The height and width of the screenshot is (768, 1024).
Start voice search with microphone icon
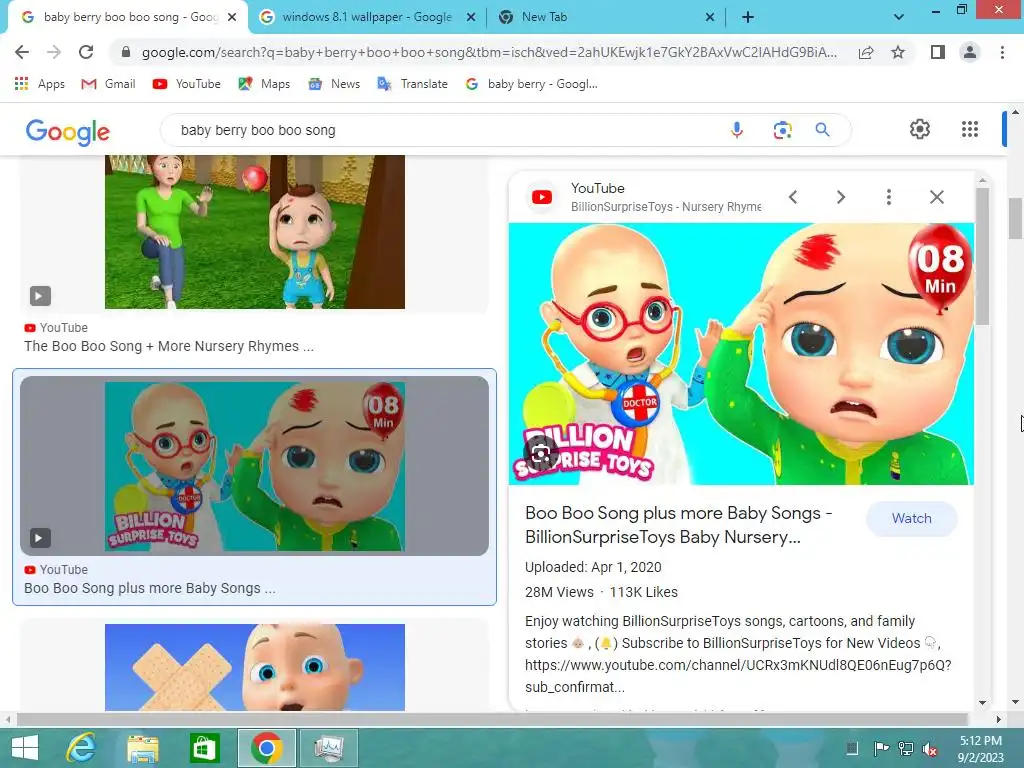tap(737, 130)
